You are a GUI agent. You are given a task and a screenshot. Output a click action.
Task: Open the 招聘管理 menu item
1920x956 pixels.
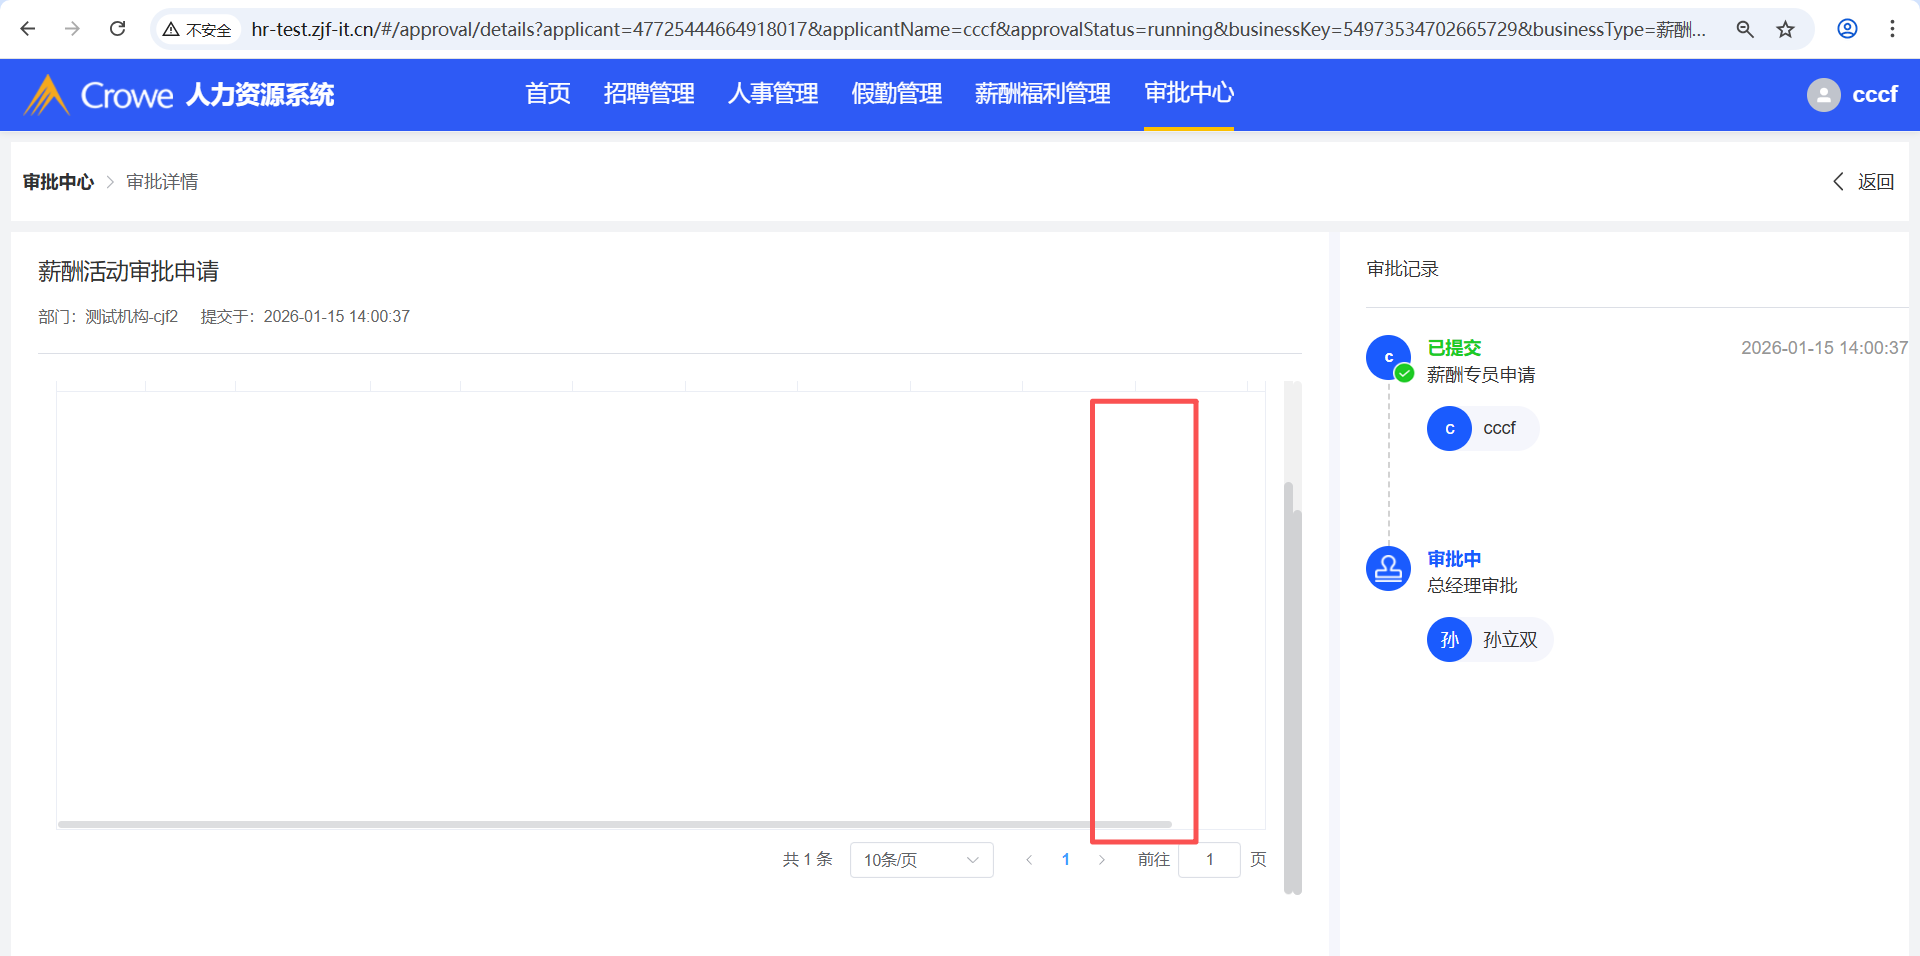click(649, 94)
